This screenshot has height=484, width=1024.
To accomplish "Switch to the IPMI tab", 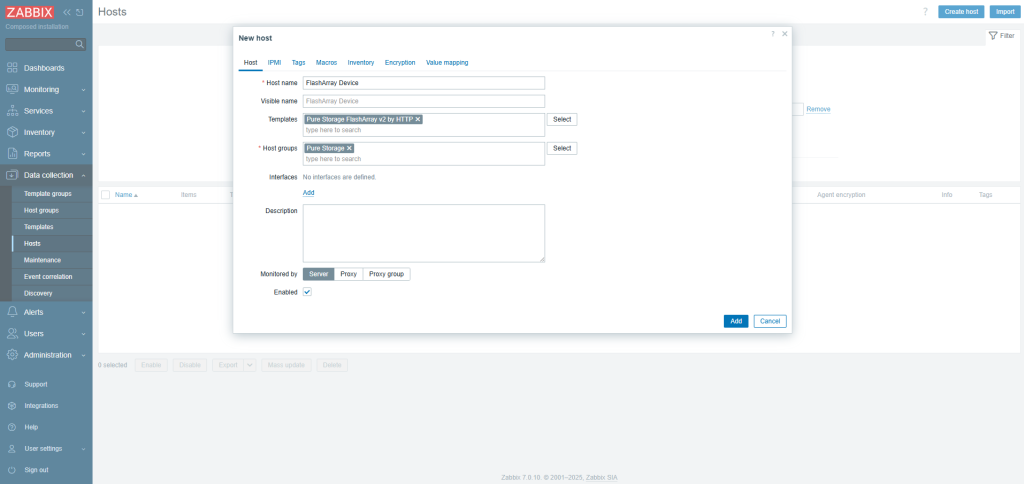I will tap(274, 63).
